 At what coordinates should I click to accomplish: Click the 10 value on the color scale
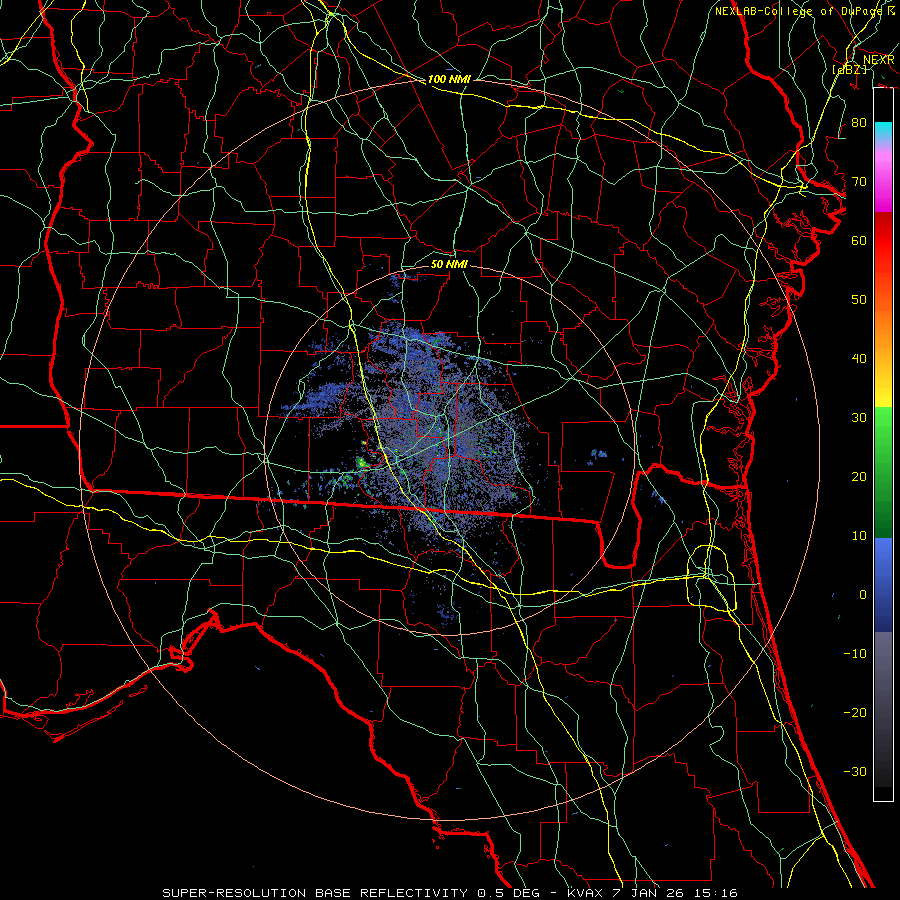859,536
